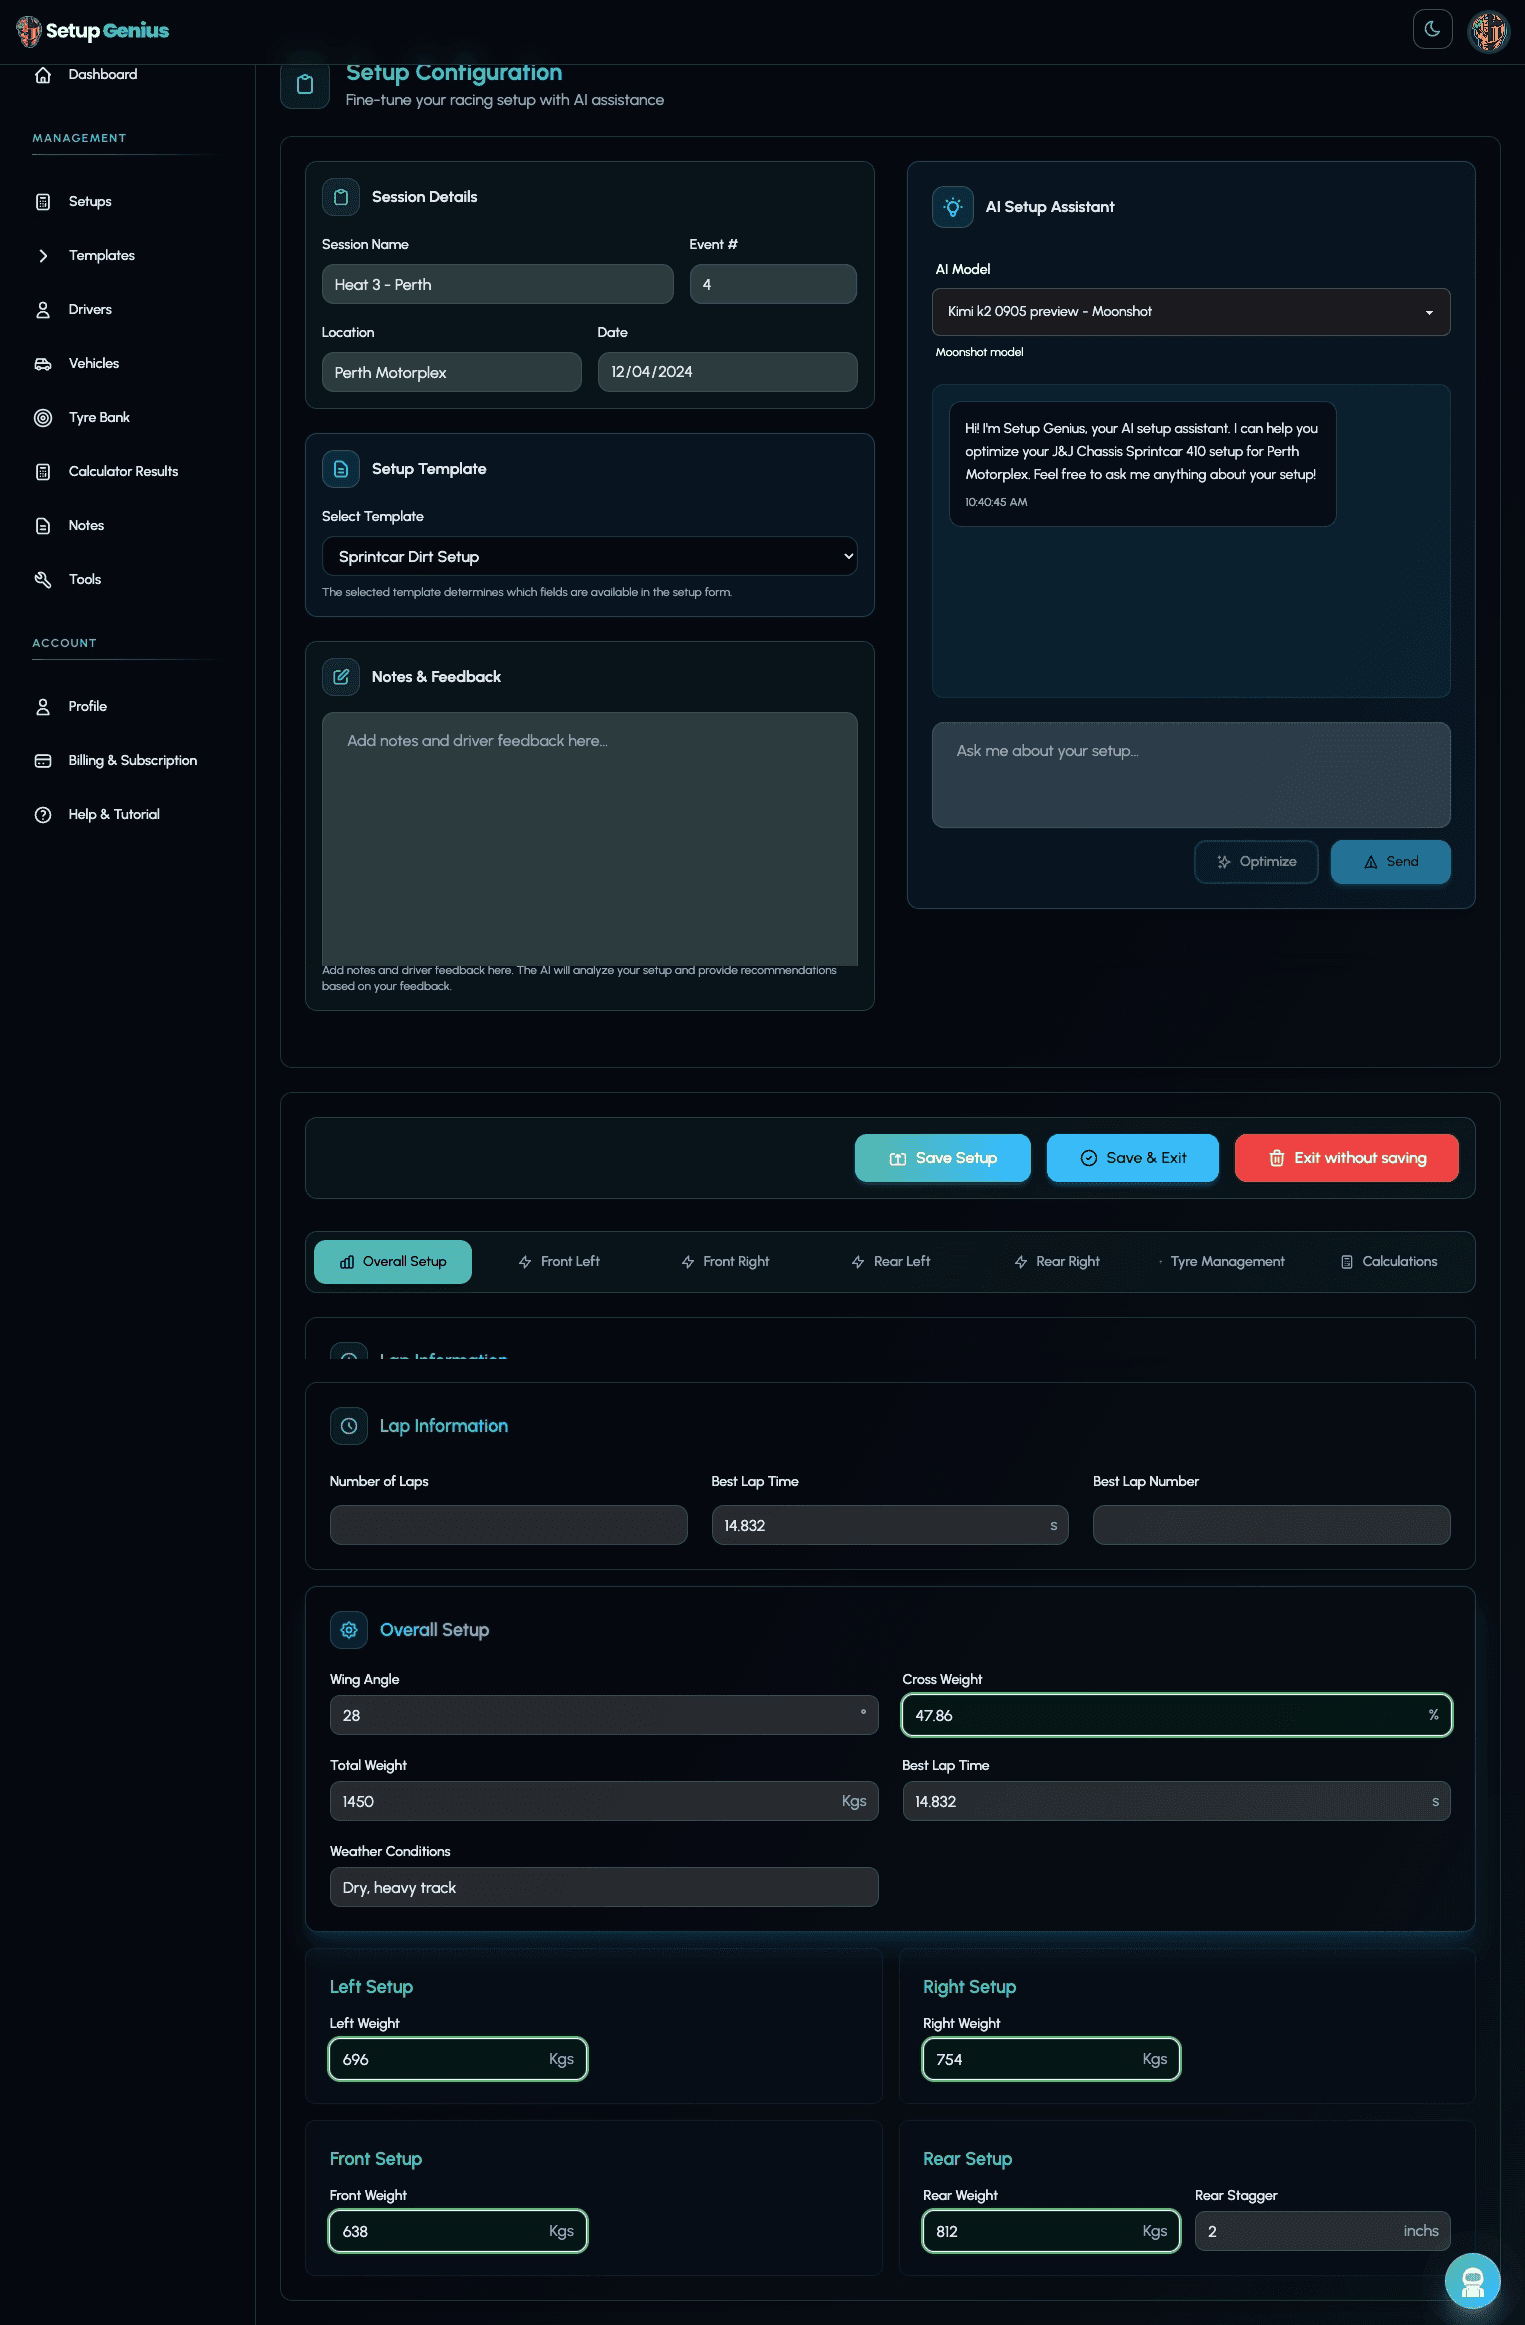
Task: Switch to the Front Right tab
Action: (725, 1262)
